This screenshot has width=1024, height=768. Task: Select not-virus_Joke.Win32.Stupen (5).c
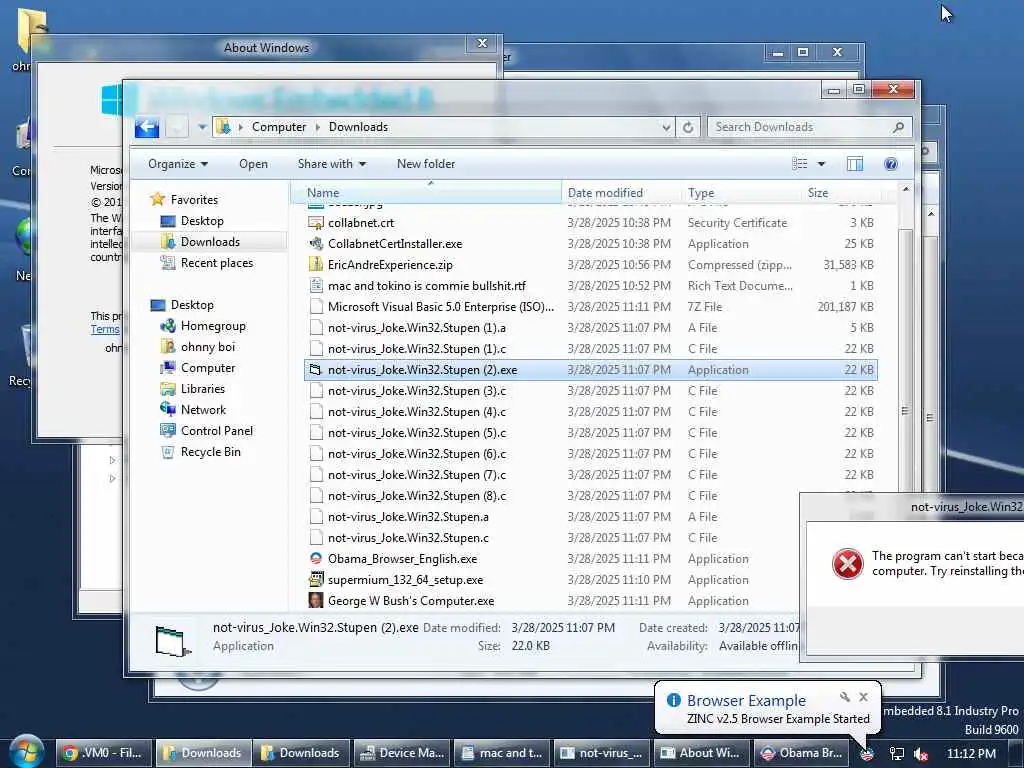(591, 432)
